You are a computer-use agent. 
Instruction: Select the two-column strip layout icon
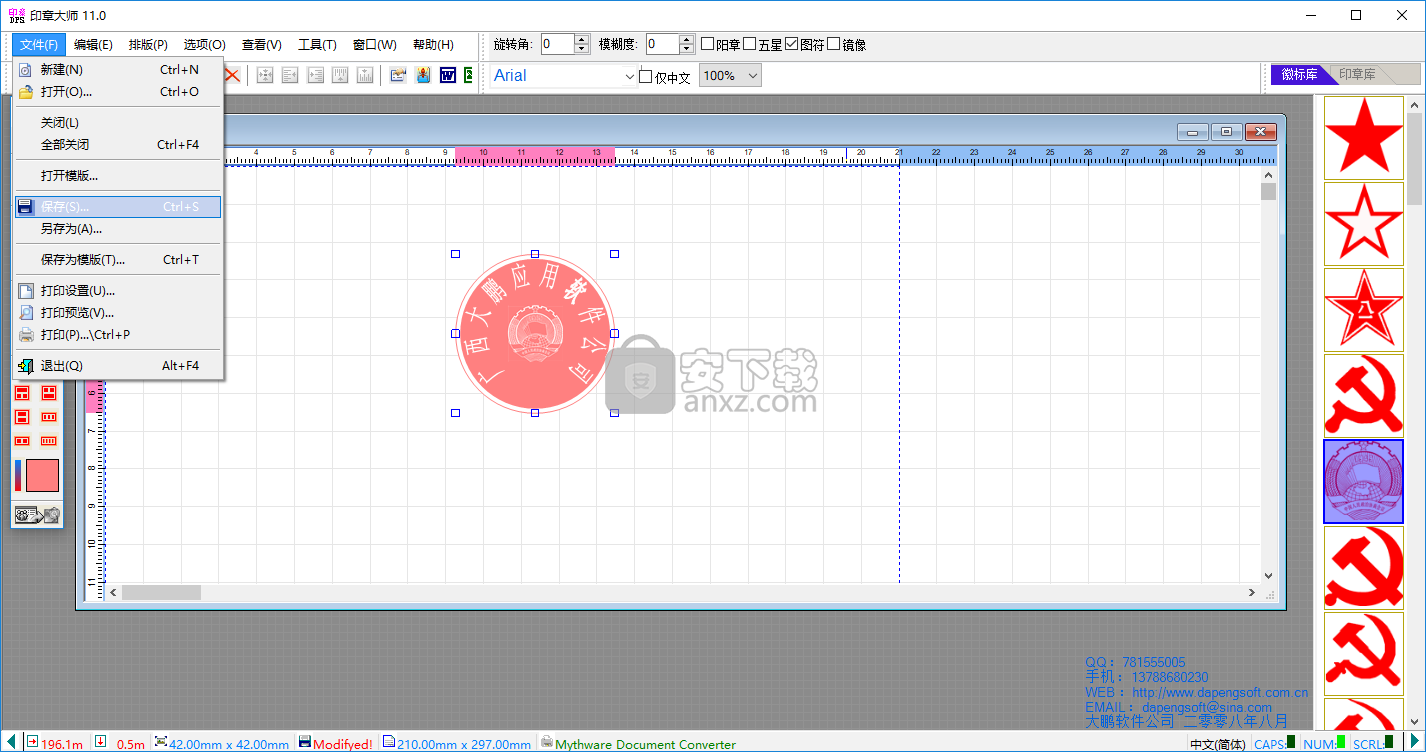tap(22, 441)
